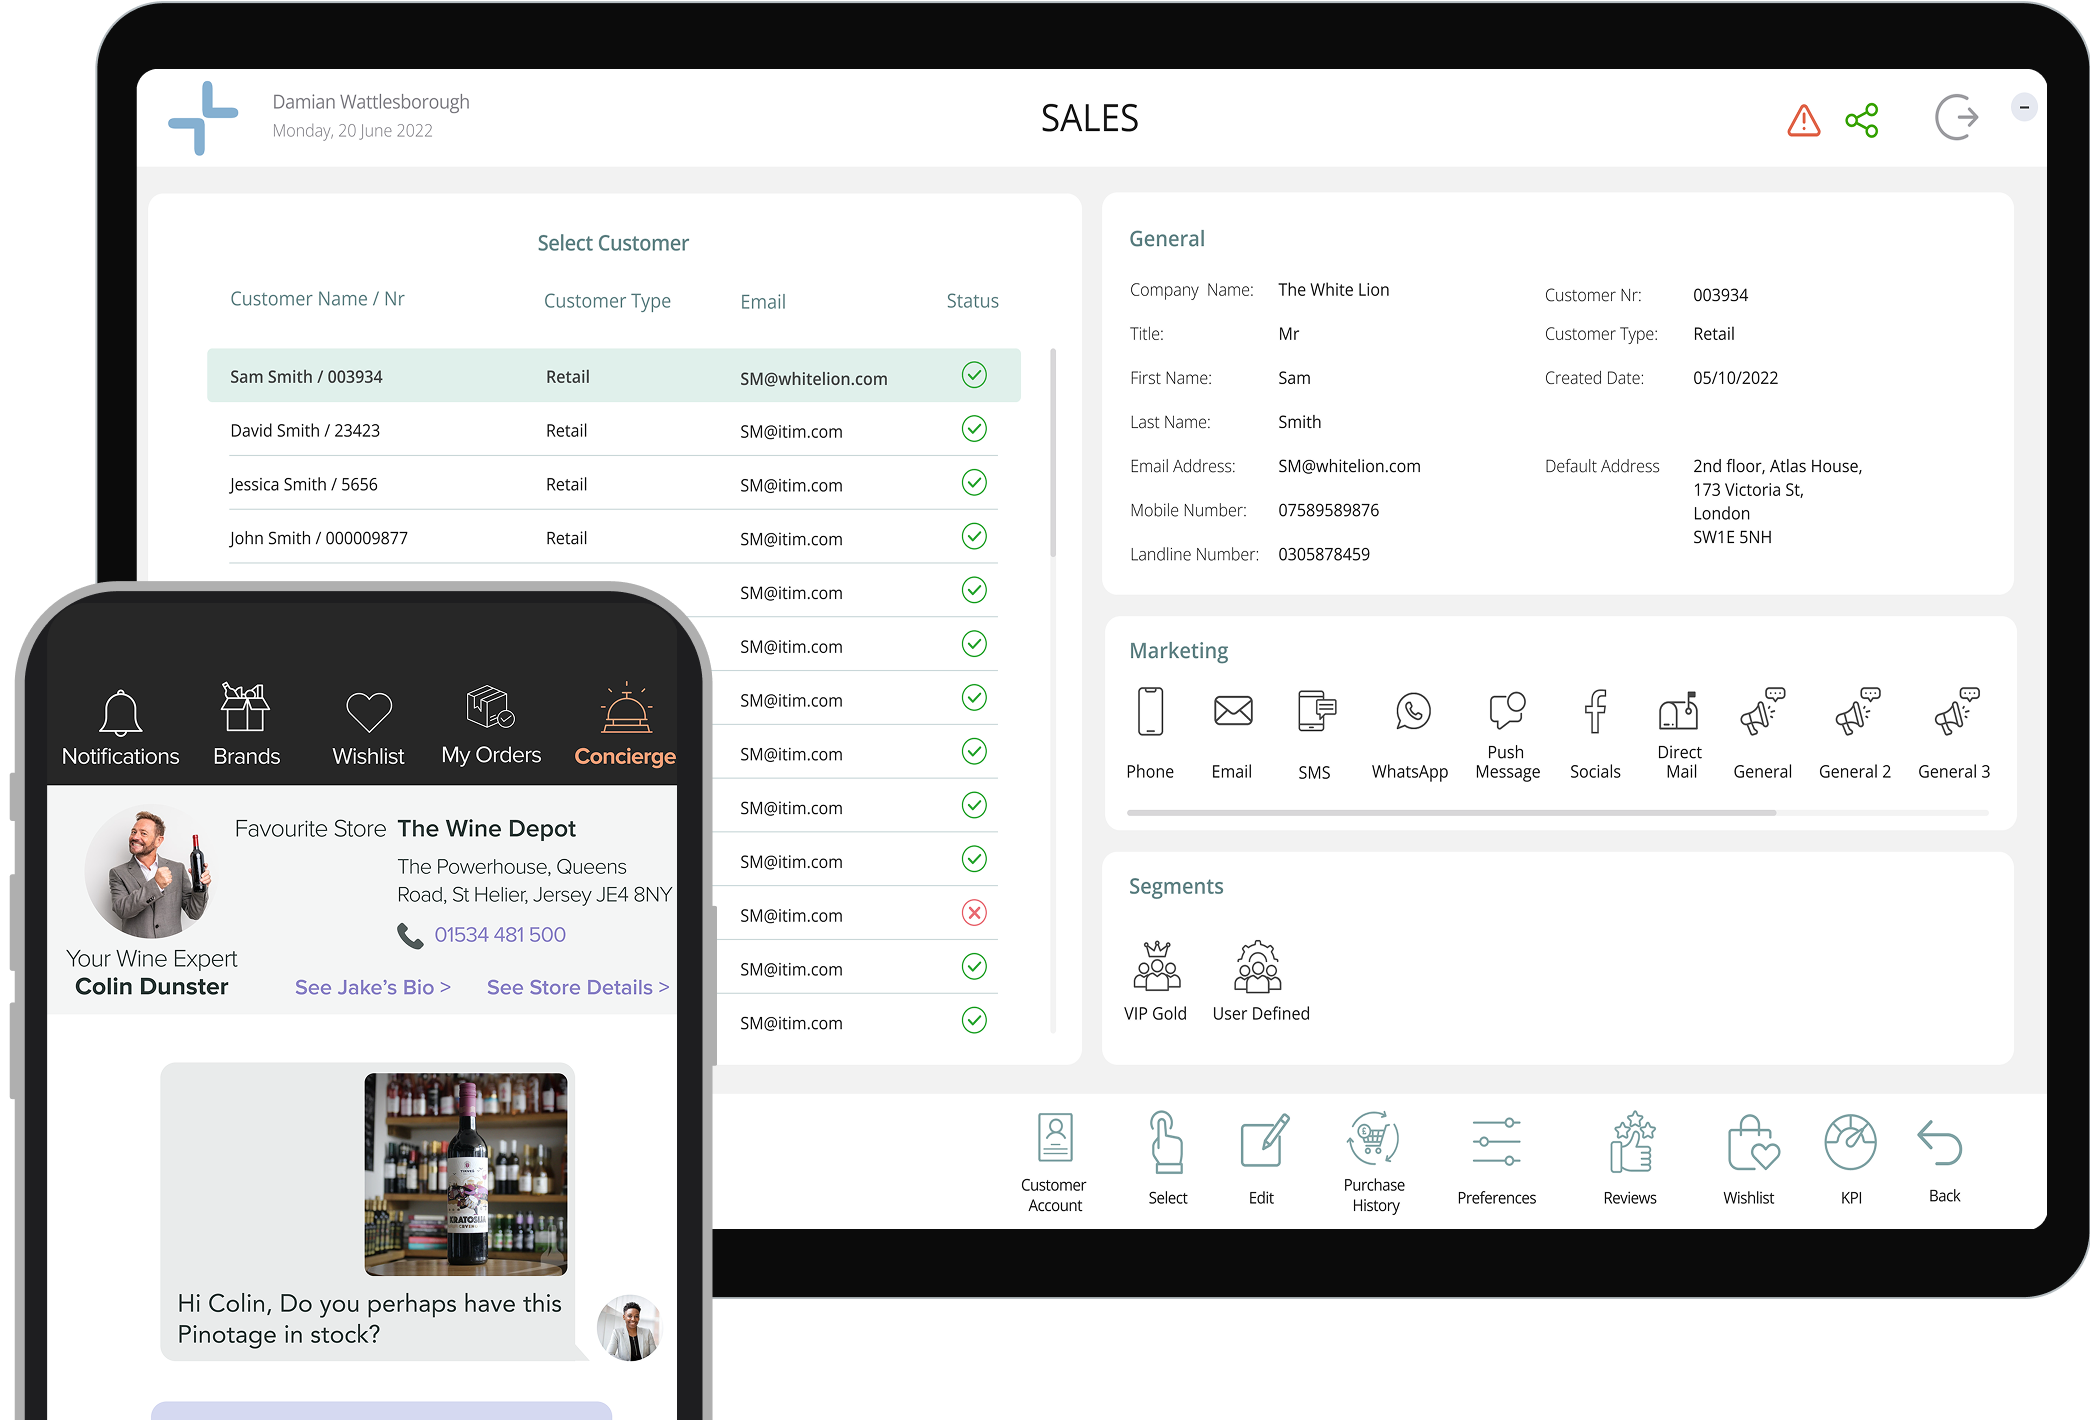
Task: Click the Back arrow button
Action: coord(1942,1160)
